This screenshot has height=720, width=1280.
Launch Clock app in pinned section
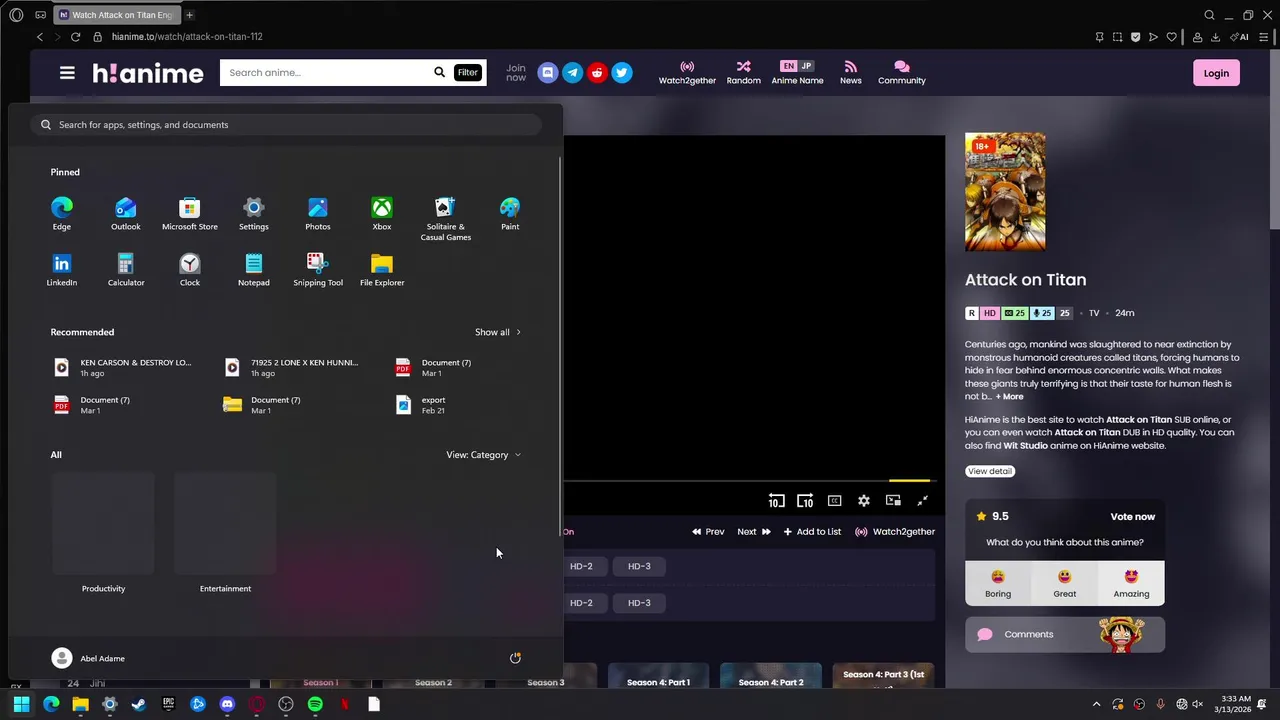[190, 269]
